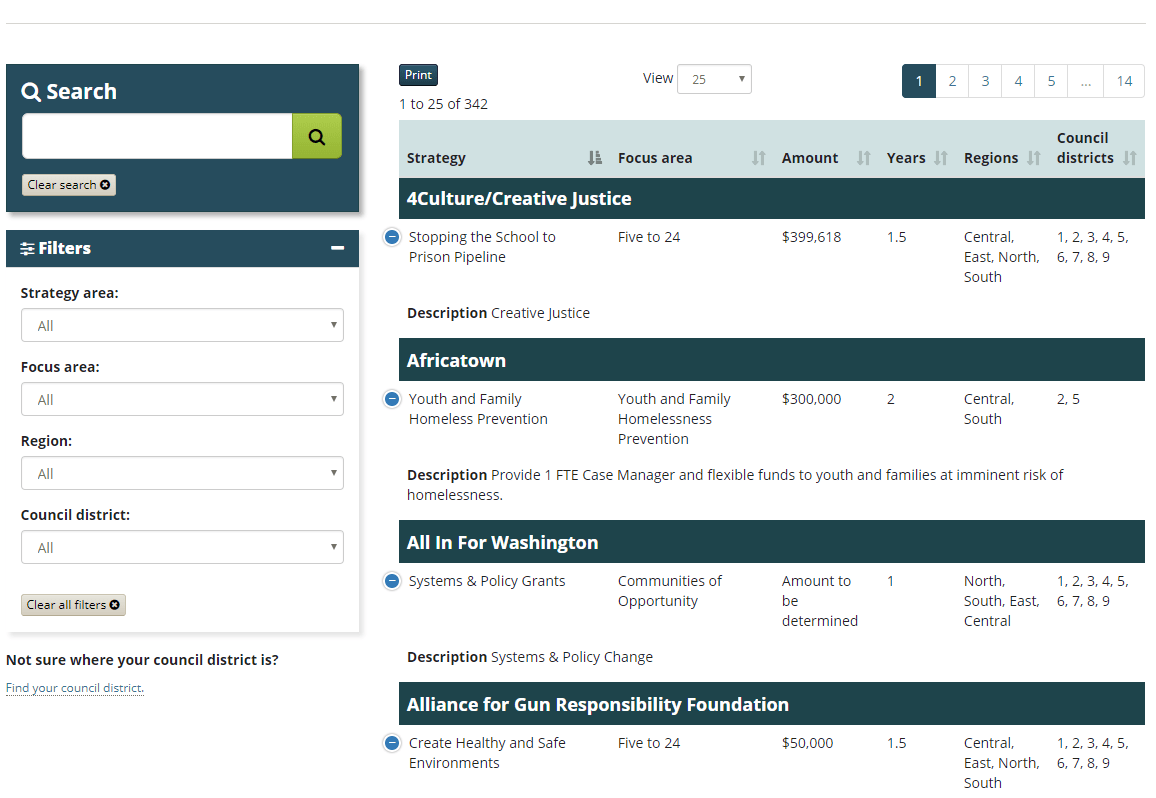This screenshot has width=1156, height=798.
Task: Click 'Communities of Opportunity' focus area cell
Action: (x=669, y=591)
